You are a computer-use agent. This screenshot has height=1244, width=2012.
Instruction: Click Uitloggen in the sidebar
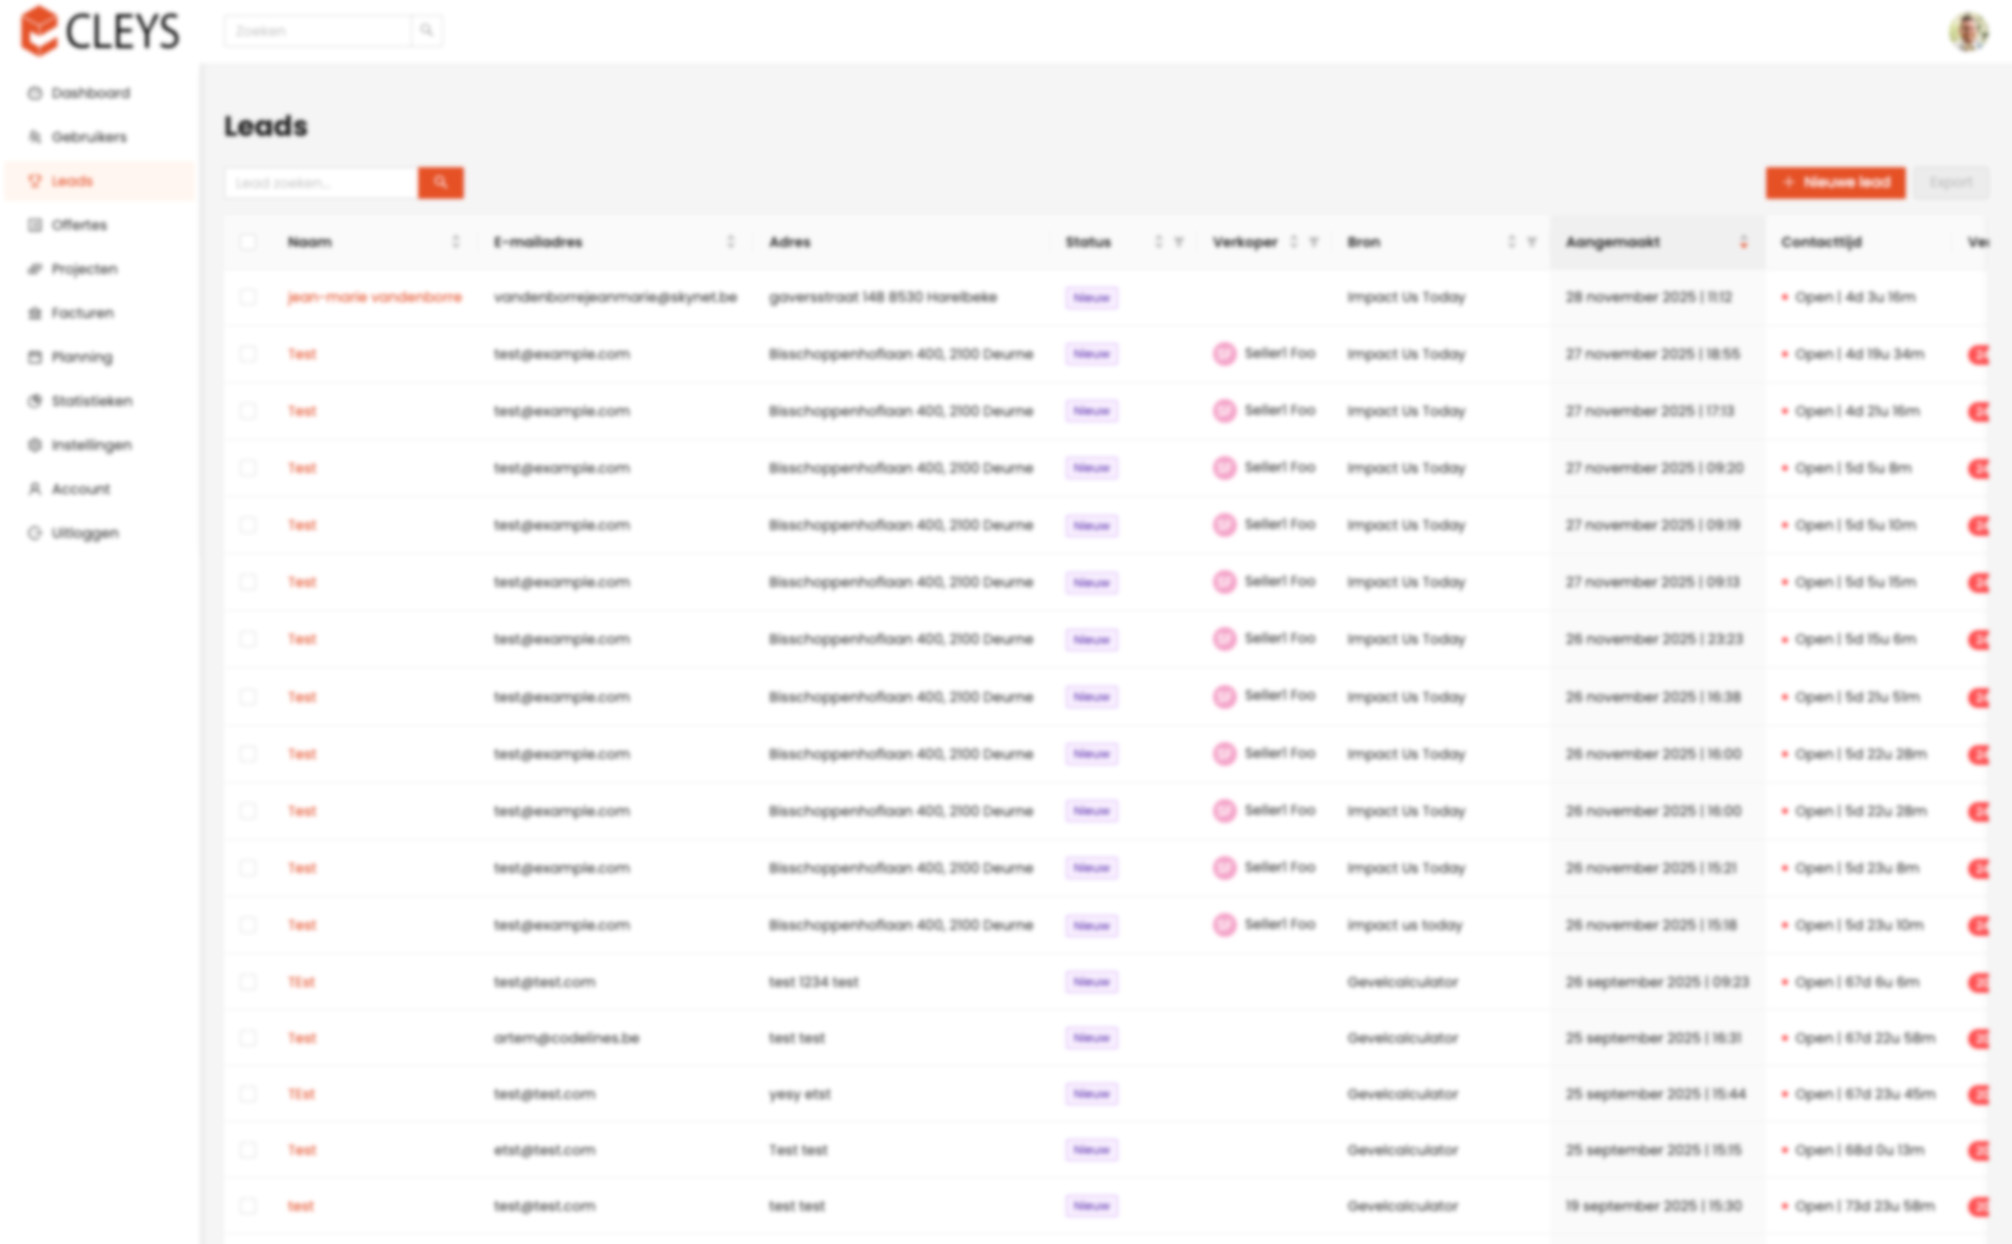pos(37,532)
